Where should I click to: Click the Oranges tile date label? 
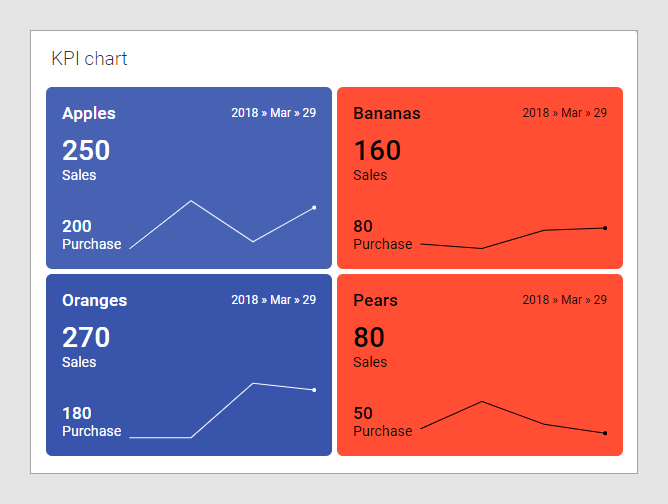[273, 300]
